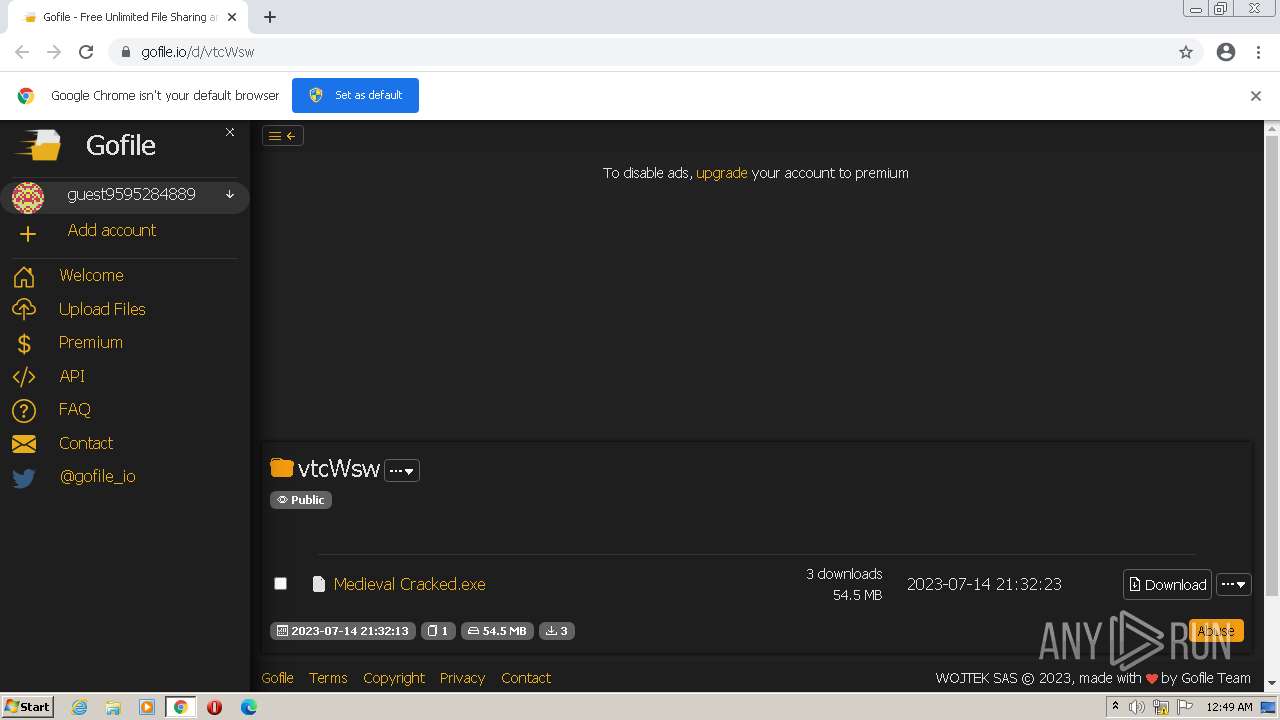Click the volume icon in system tray
This screenshot has height=720, width=1280.
tap(1137, 707)
